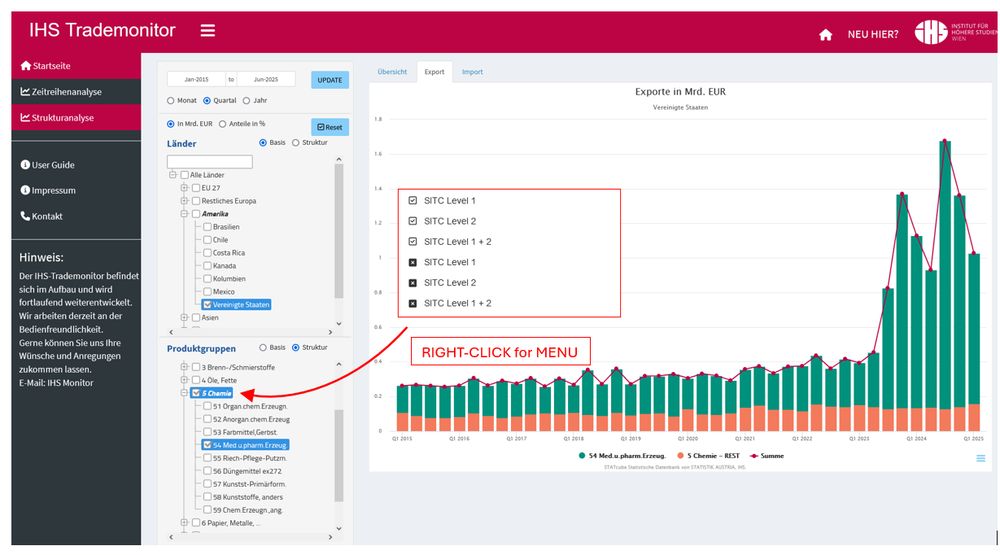Switch to the Import tab

tap(473, 72)
